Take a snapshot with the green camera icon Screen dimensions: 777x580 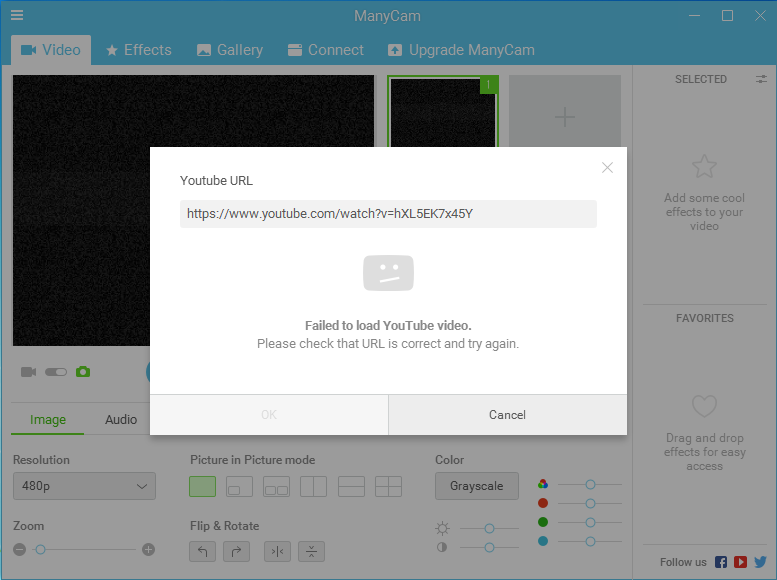point(83,371)
